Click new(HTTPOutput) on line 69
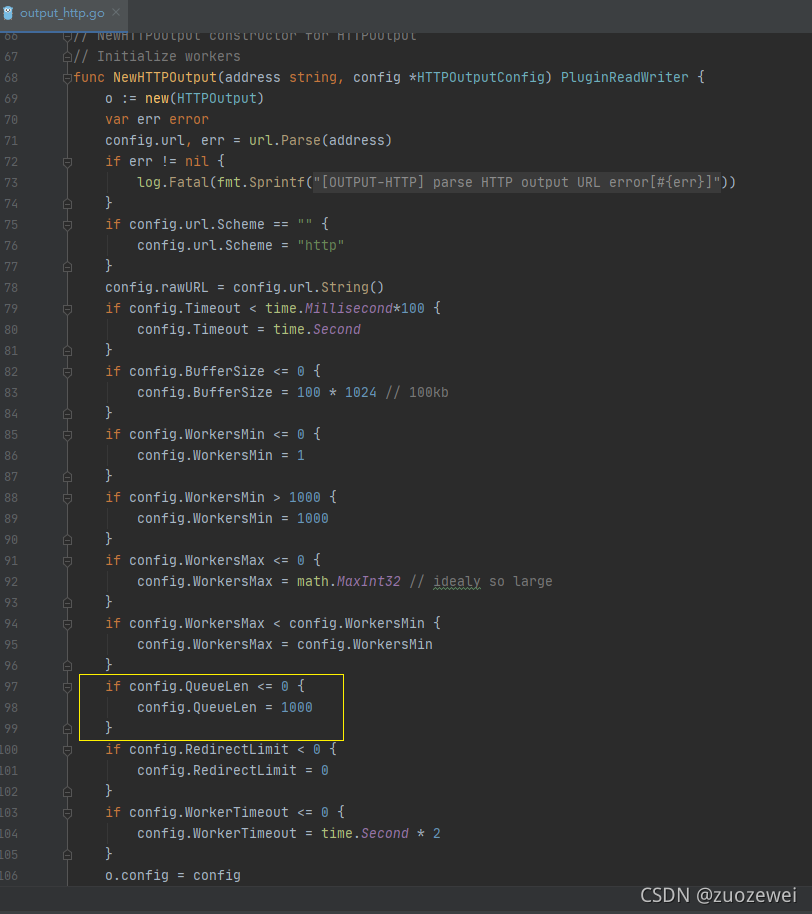This screenshot has width=812, height=914. tap(205, 99)
